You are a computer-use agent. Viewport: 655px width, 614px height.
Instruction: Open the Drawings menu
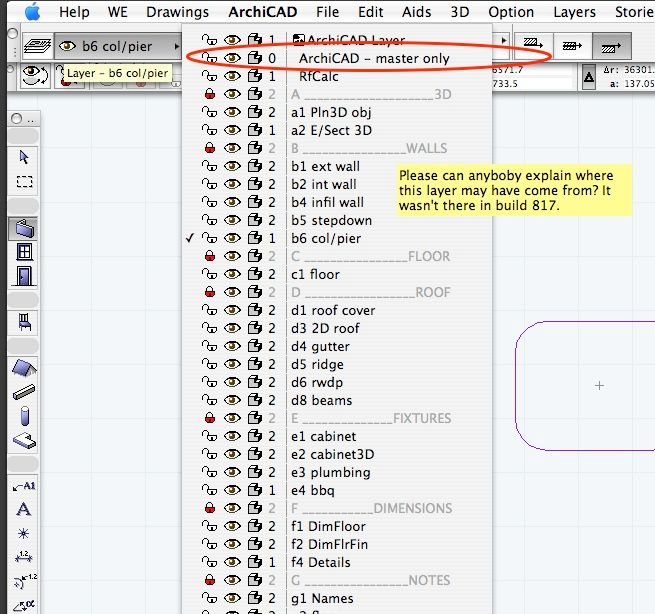click(x=178, y=12)
